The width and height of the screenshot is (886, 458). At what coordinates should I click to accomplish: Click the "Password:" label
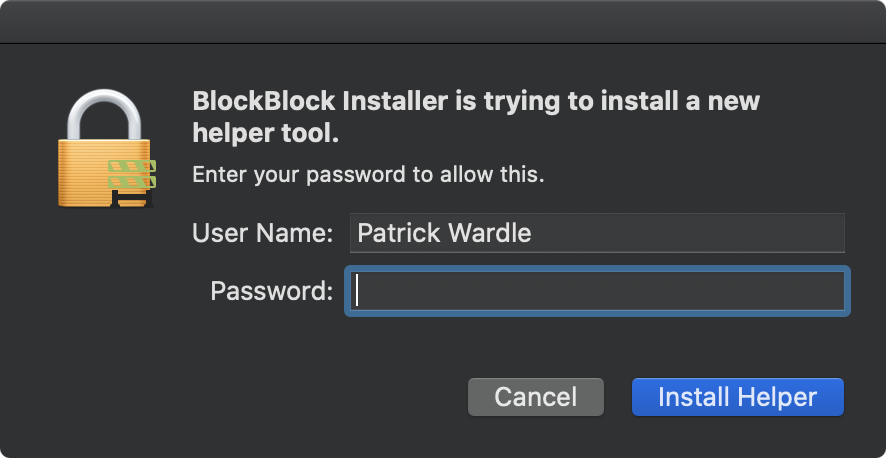(x=271, y=291)
